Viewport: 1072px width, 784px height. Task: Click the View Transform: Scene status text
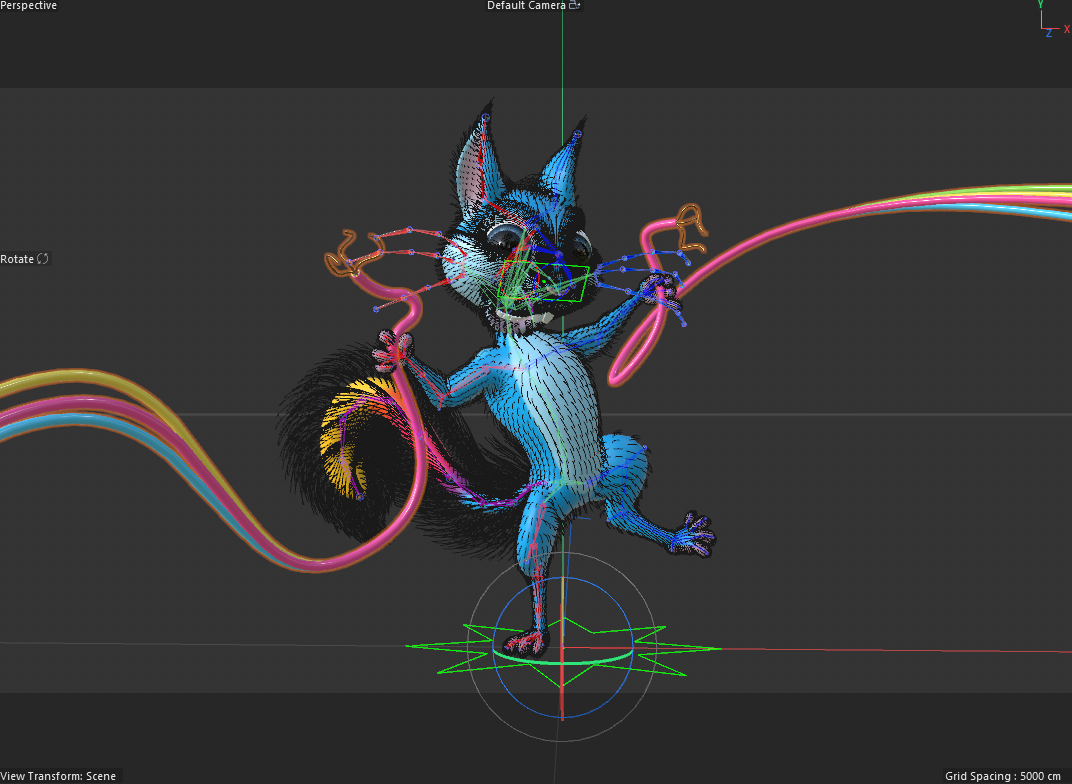59,776
